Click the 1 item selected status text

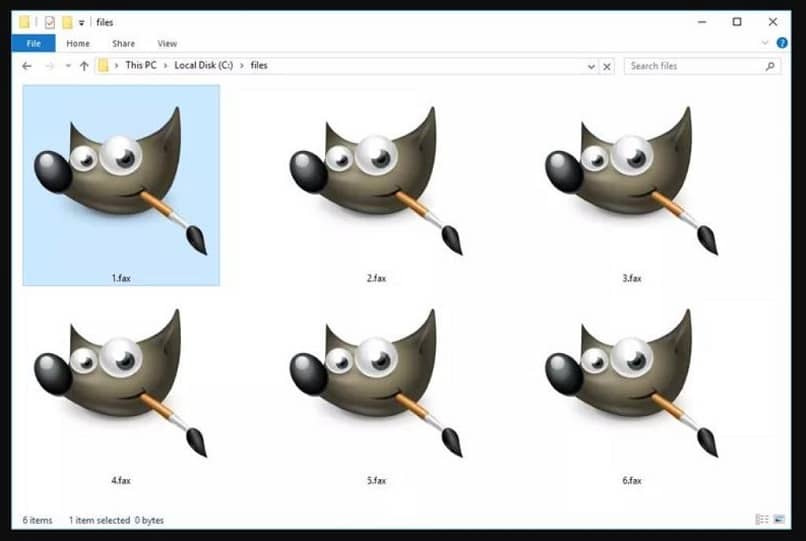tap(100, 520)
